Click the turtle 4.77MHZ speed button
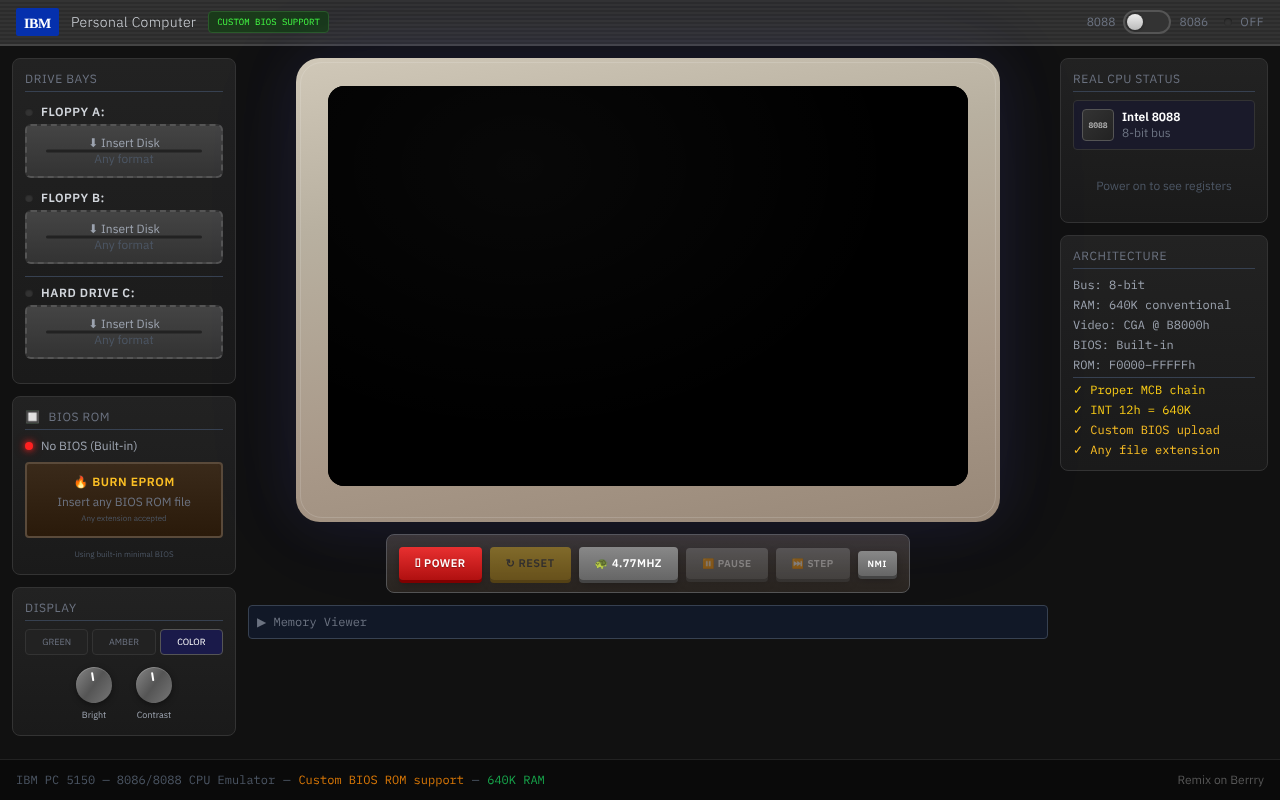The height and width of the screenshot is (800, 1280). tap(628, 564)
